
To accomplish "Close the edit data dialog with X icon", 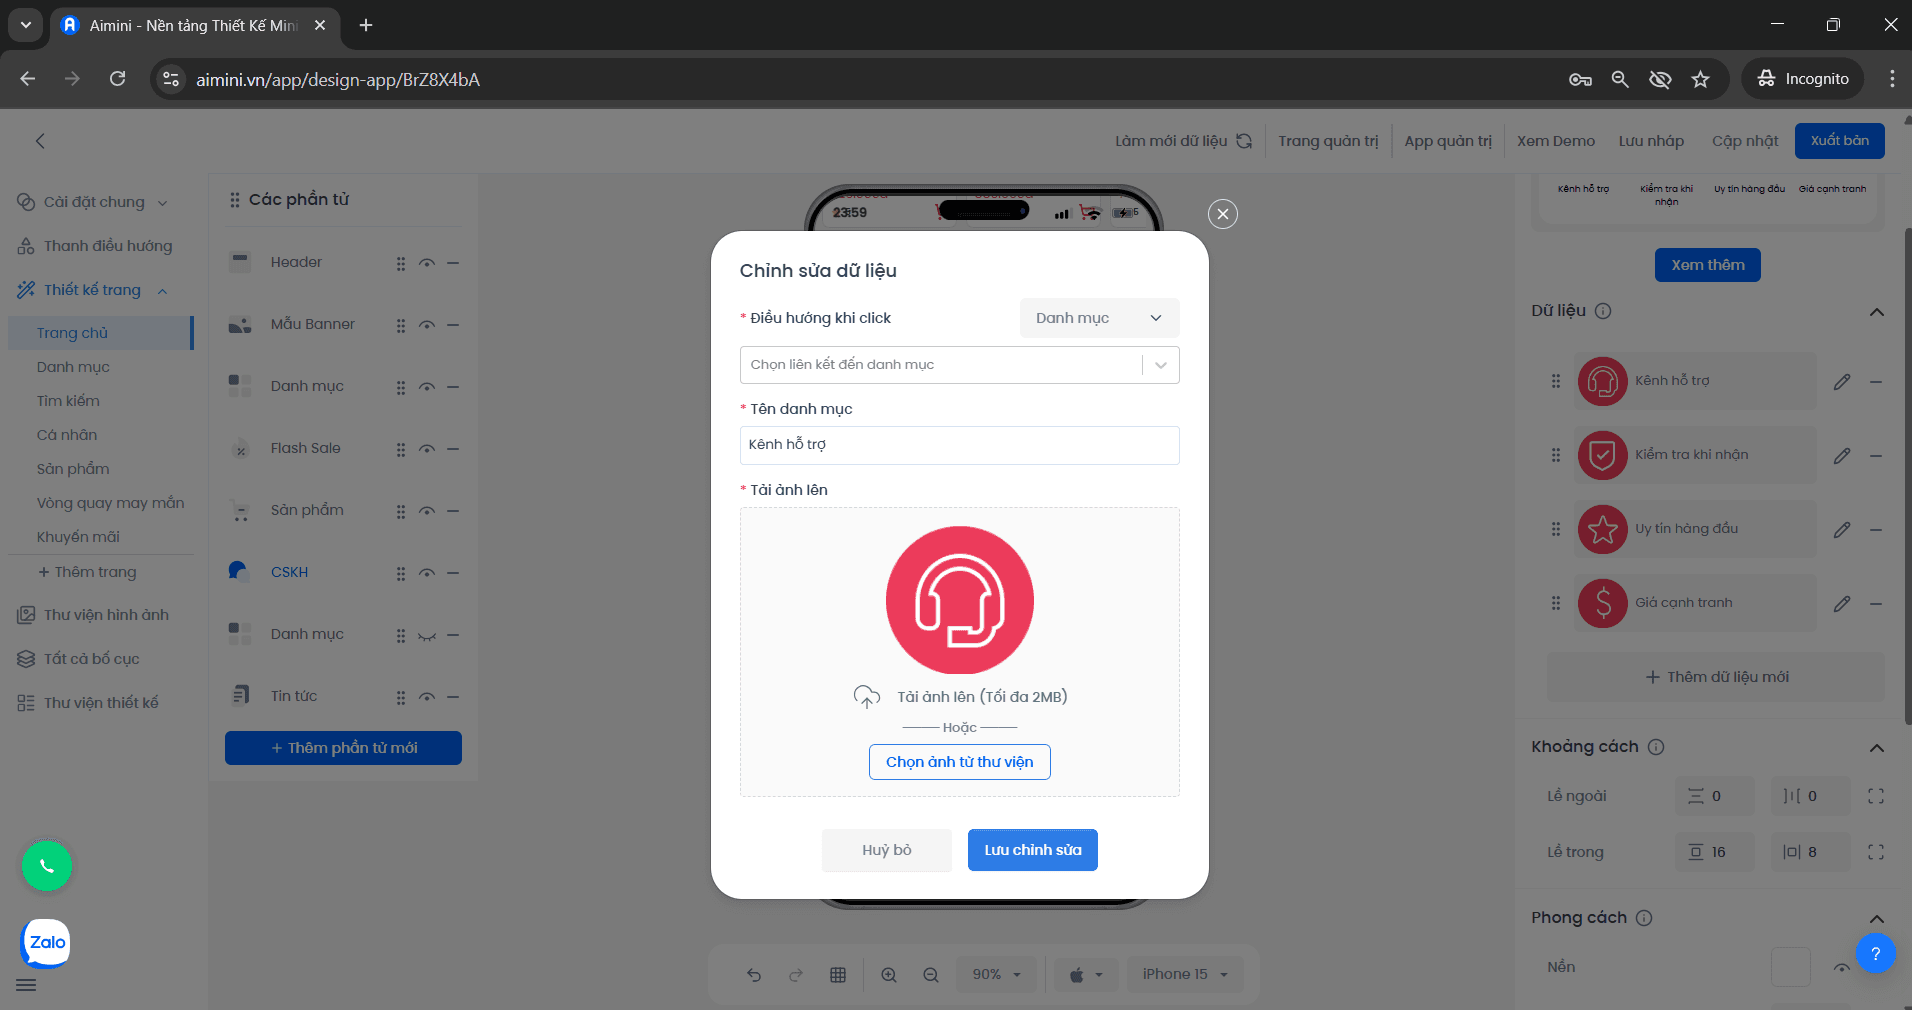I will [x=1222, y=214].
